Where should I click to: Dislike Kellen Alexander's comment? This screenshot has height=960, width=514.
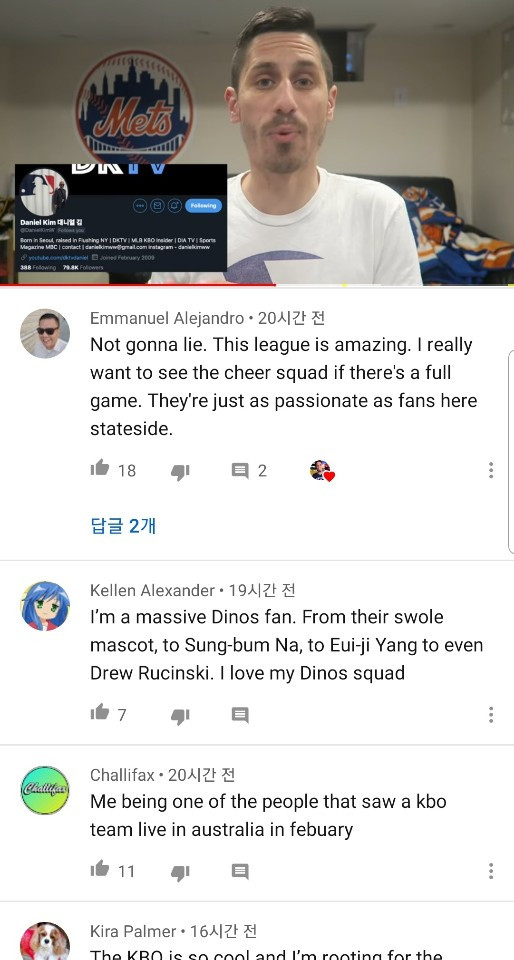[180, 716]
